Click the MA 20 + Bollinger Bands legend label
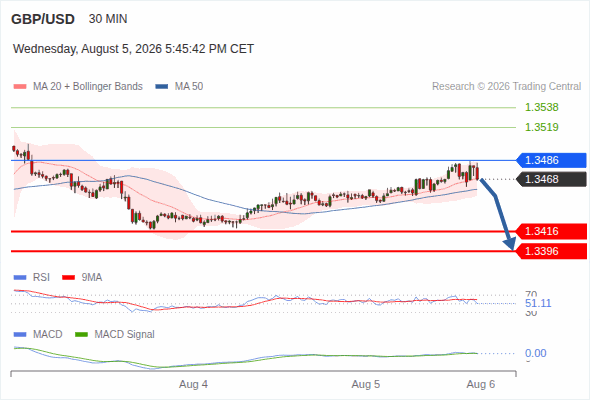The width and height of the screenshot is (590, 400). [88, 87]
